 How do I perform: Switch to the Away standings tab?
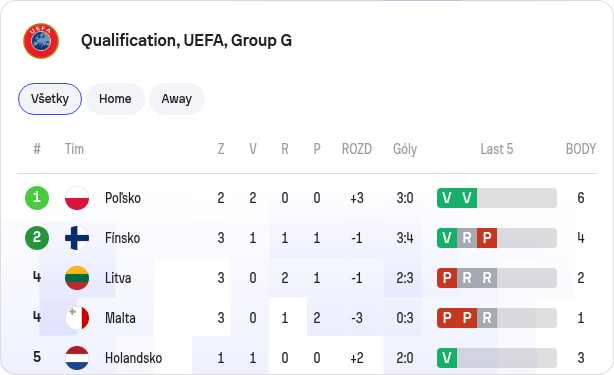point(177,99)
